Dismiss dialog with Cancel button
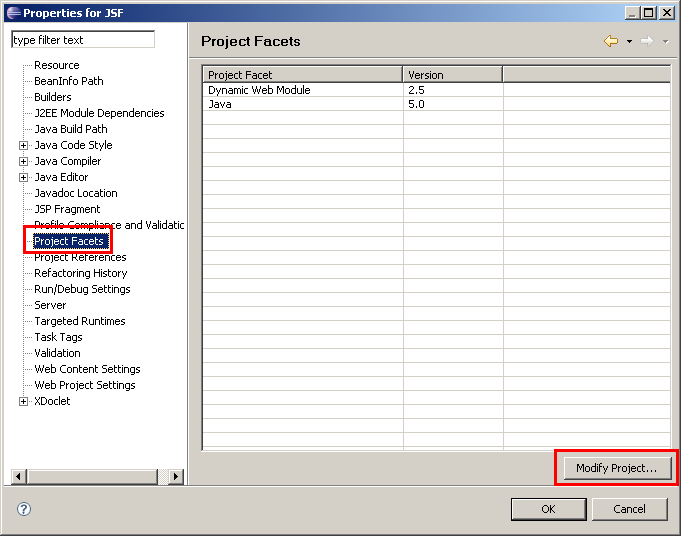This screenshot has width=681, height=536. pos(629,509)
